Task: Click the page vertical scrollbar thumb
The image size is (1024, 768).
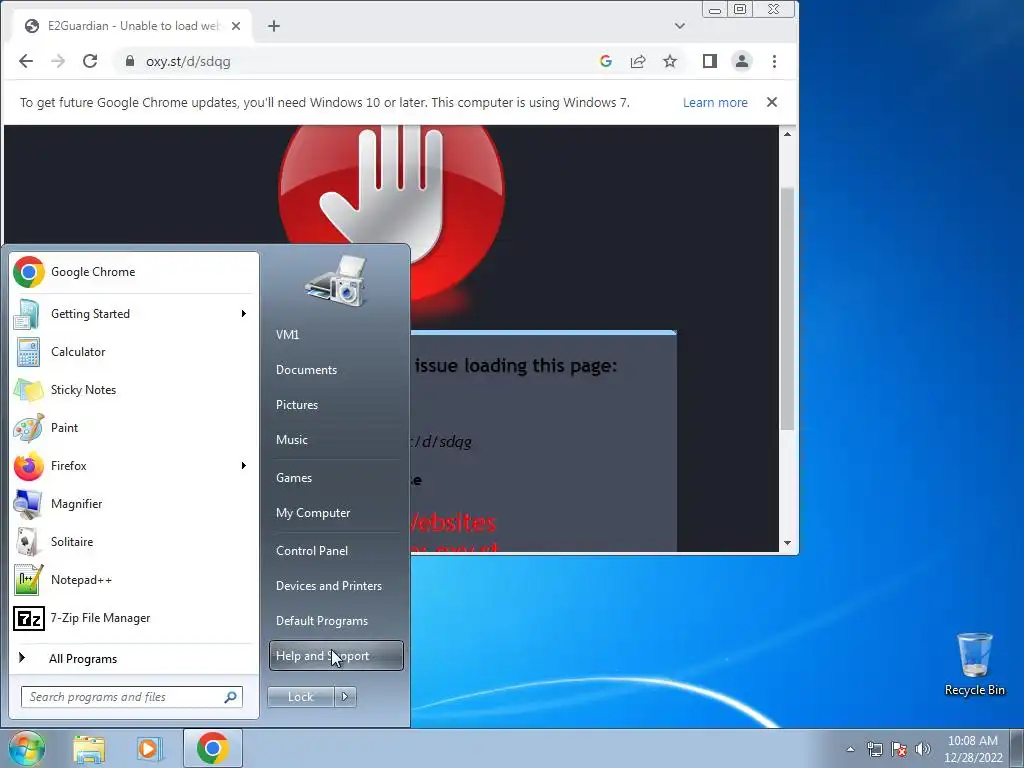Action: pyautogui.click(x=788, y=308)
